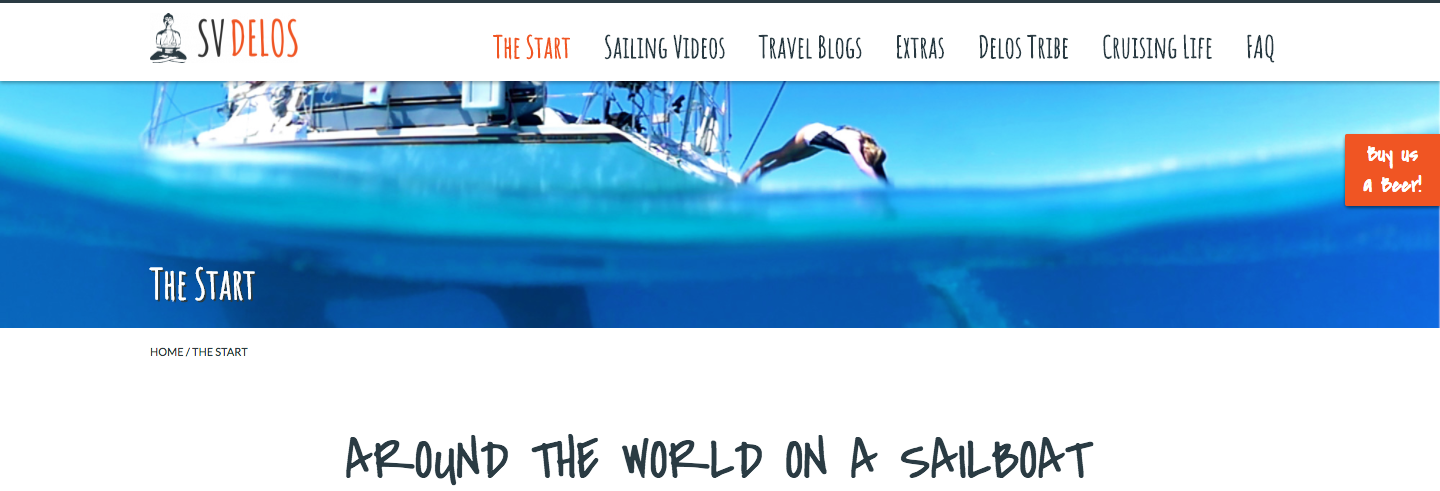Open the Sailing Videos menu
The image size is (1440, 491).
pyautogui.click(x=665, y=47)
